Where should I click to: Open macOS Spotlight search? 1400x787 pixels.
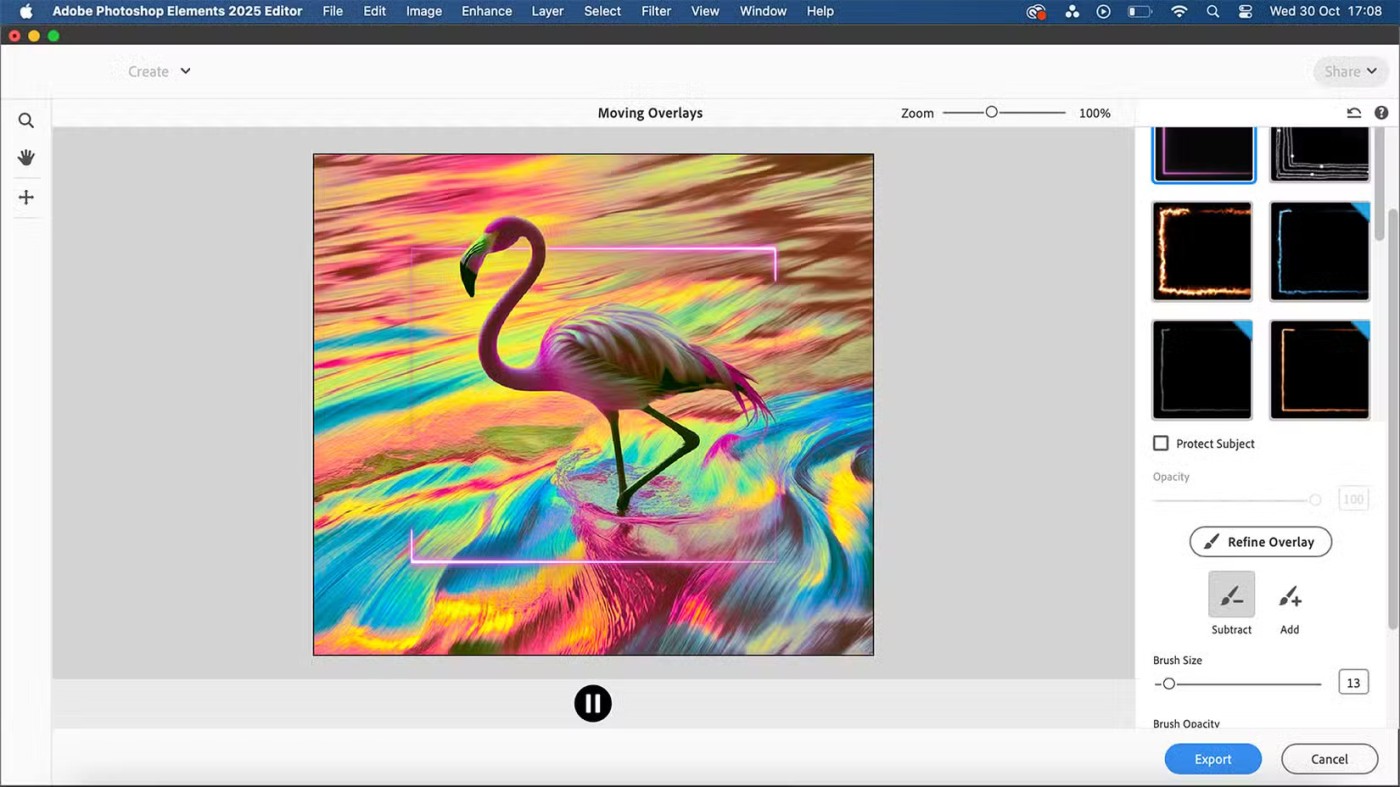pos(1213,12)
